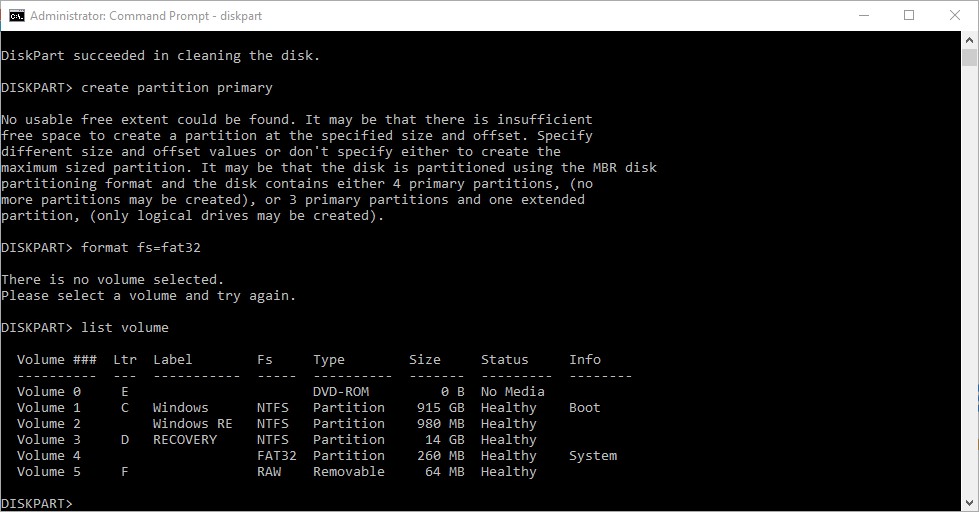Maximize the Command Prompt window

pyautogui.click(x=909, y=16)
